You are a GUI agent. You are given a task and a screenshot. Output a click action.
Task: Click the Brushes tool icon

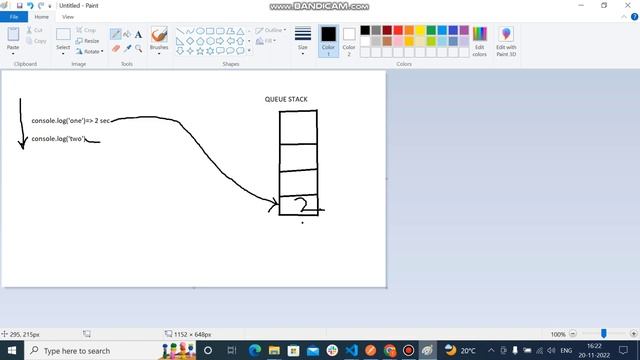click(x=159, y=34)
